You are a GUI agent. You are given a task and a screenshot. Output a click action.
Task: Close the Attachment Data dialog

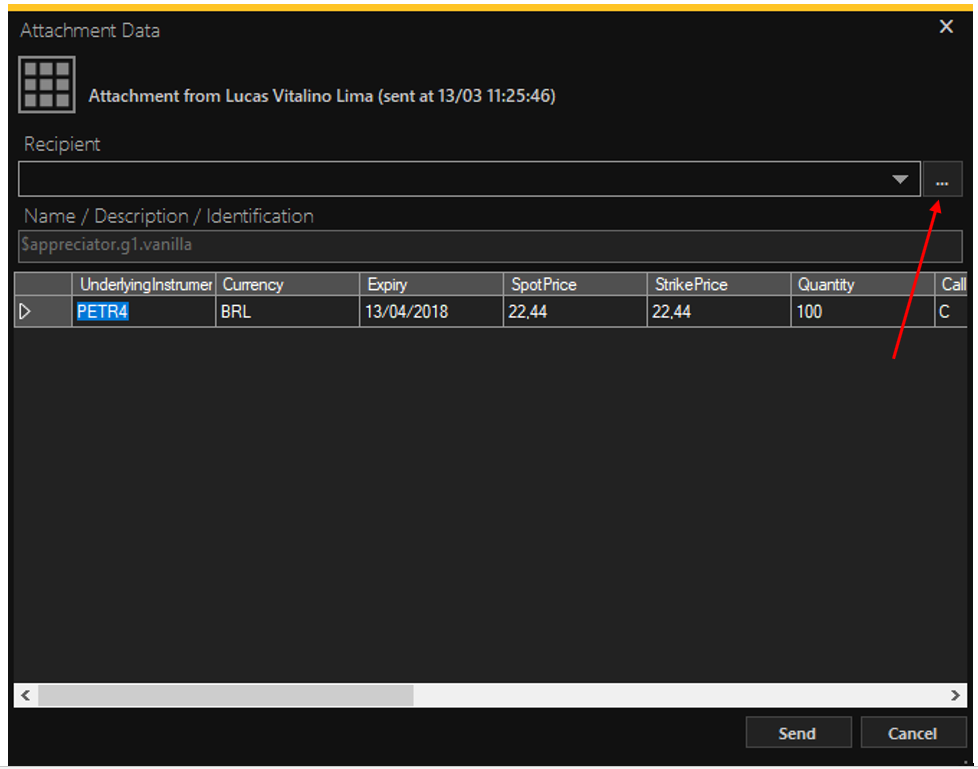(946, 27)
